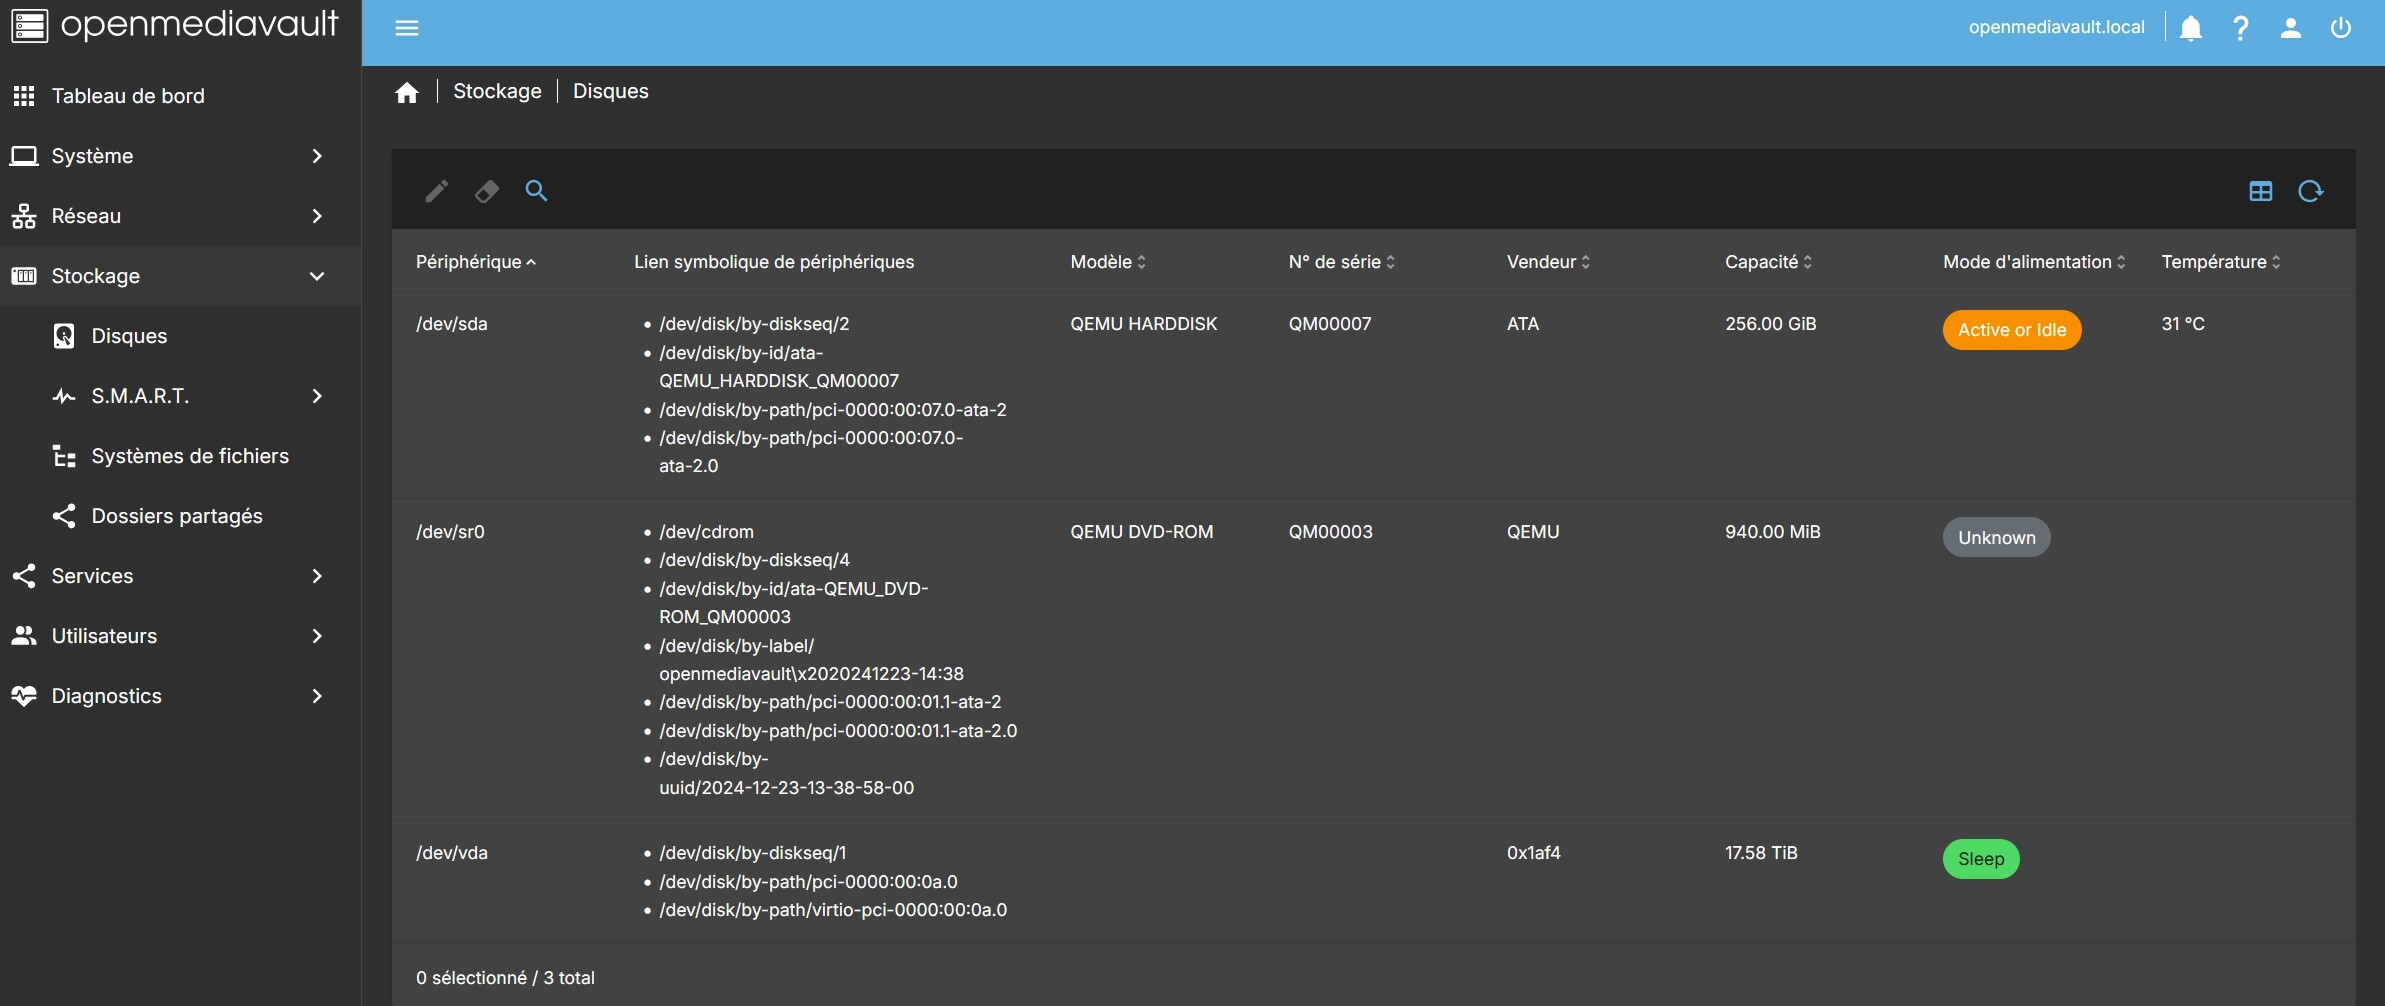Open Tableau de bord menu item
Screen dimensions: 2385x1006
point(180,96)
